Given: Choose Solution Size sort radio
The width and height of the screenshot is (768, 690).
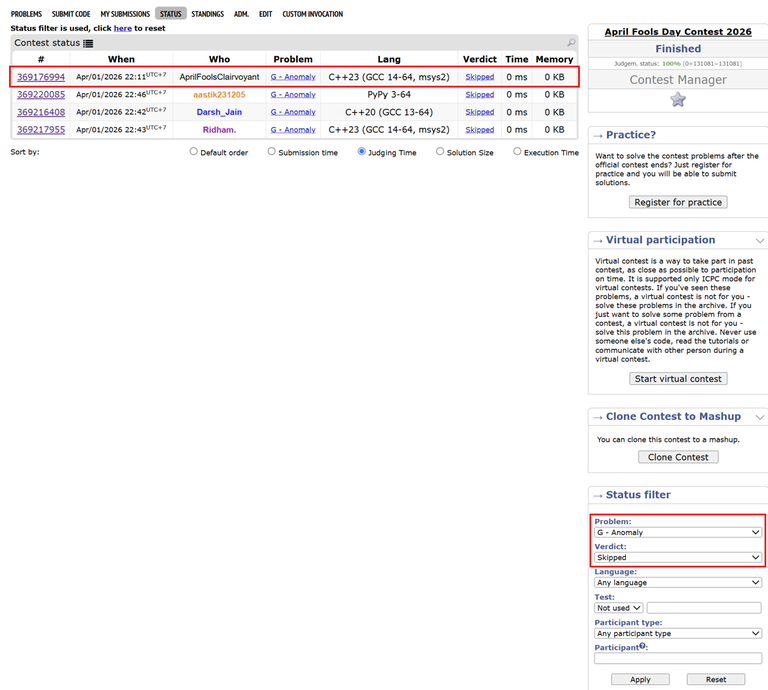Looking at the screenshot, I should click(440, 152).
